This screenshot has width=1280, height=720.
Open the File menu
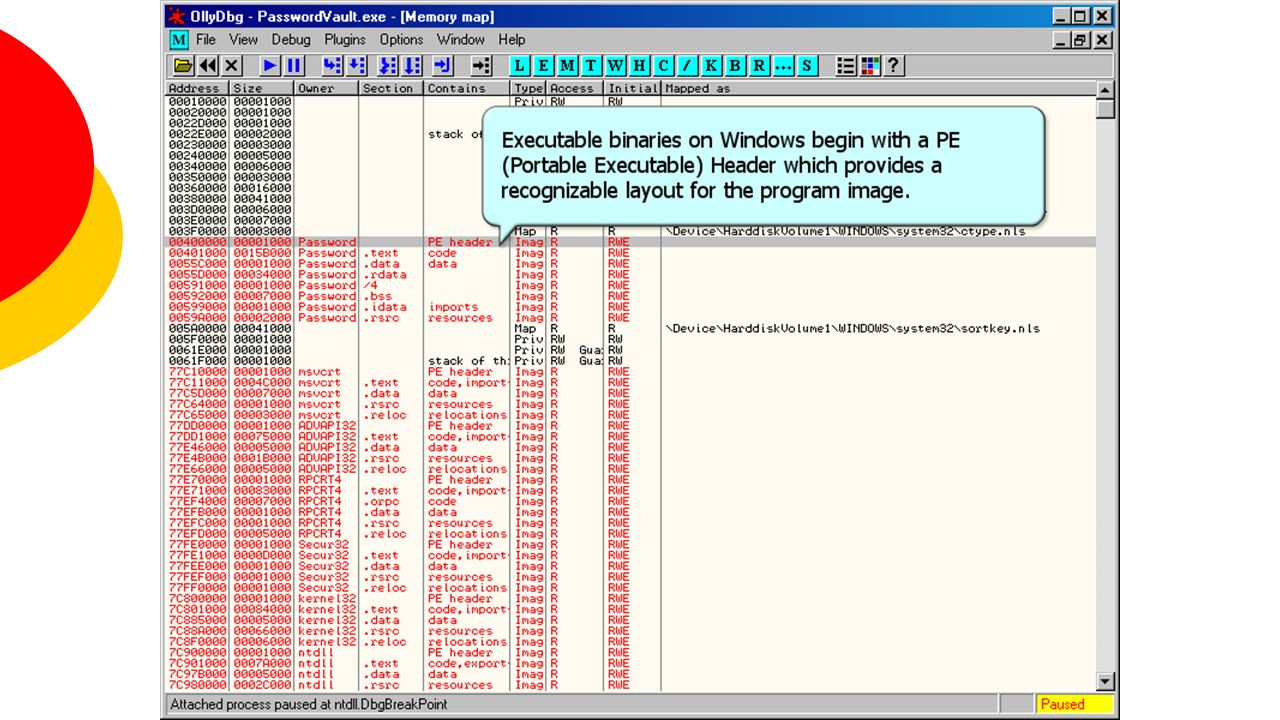[206, 40]
